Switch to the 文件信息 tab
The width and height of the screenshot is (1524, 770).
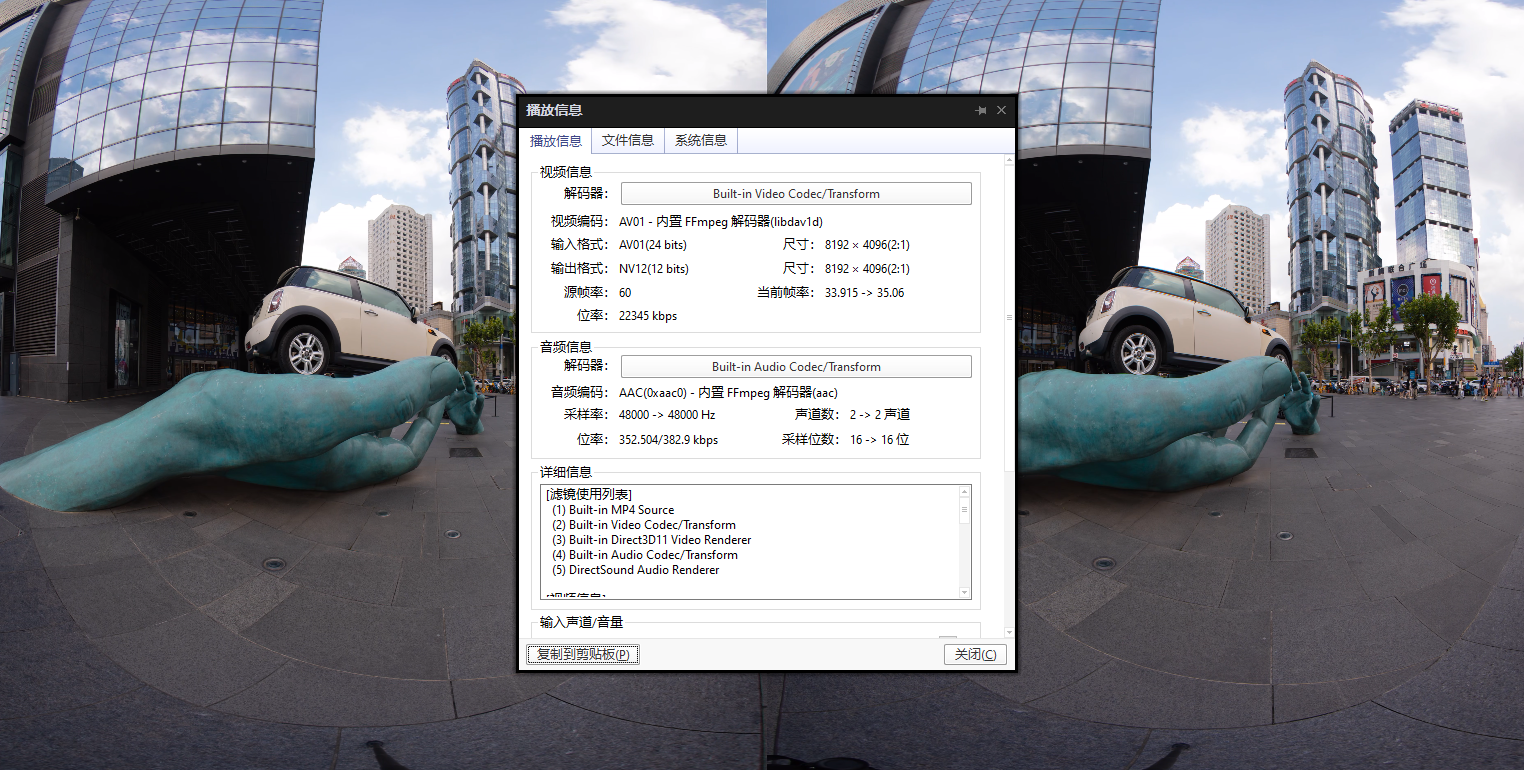[x=627, y=141]
